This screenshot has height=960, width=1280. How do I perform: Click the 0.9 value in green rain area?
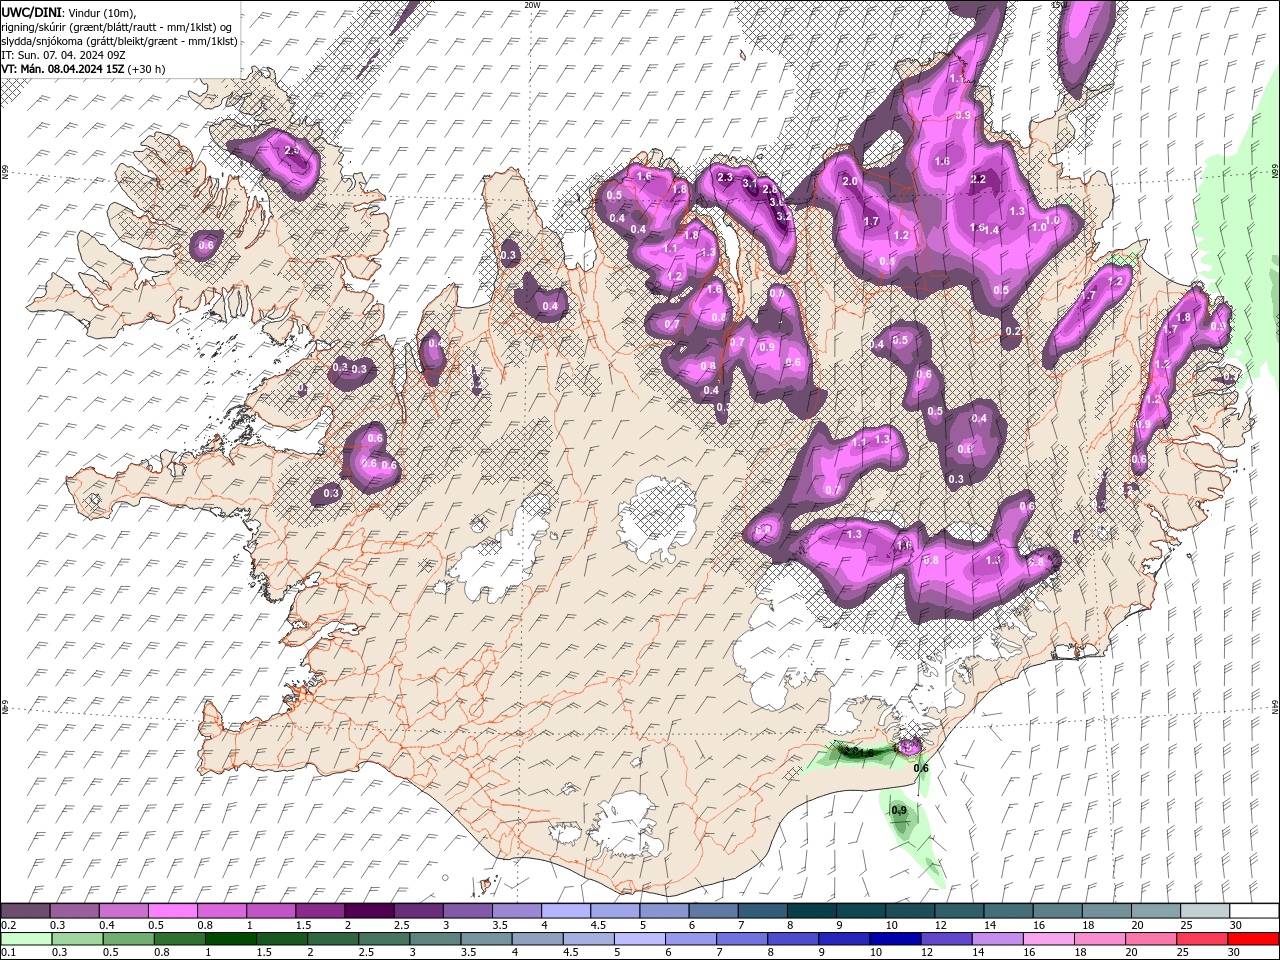899,810
